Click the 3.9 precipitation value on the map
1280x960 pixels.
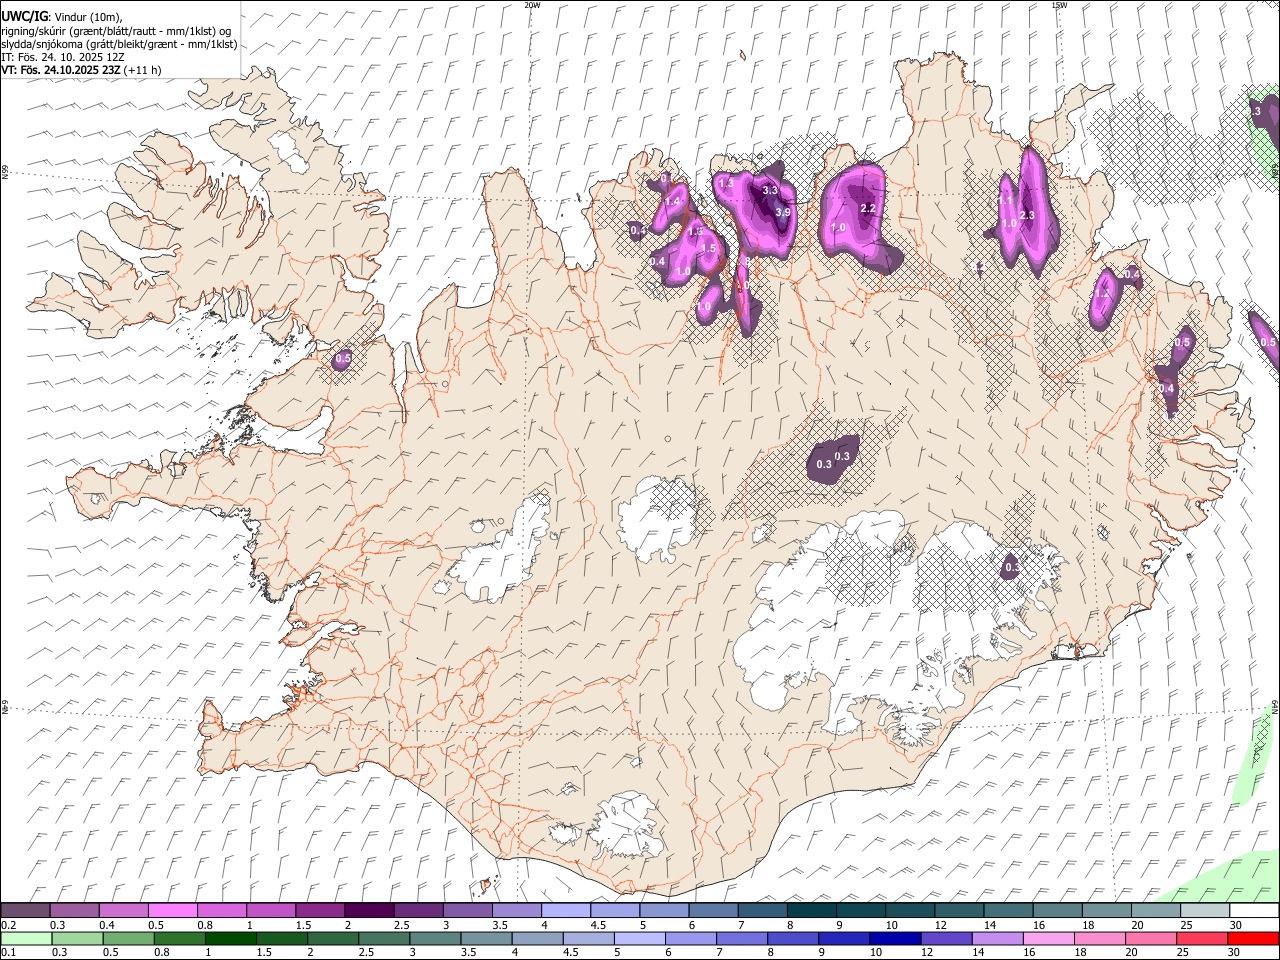click(783, 212)
